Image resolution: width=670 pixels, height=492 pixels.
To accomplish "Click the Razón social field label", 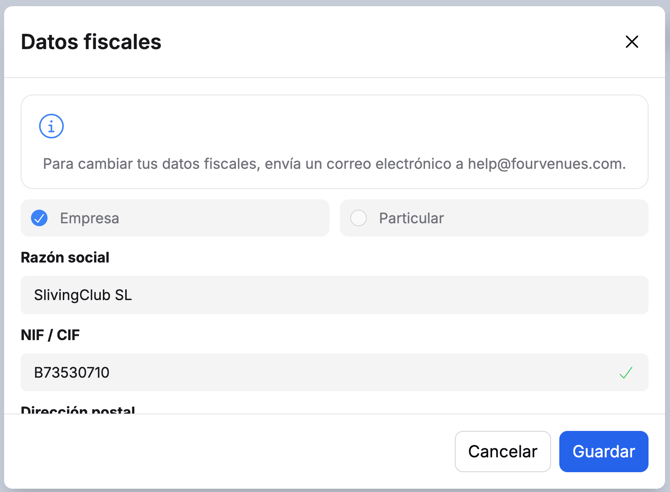I will (65, 258).
